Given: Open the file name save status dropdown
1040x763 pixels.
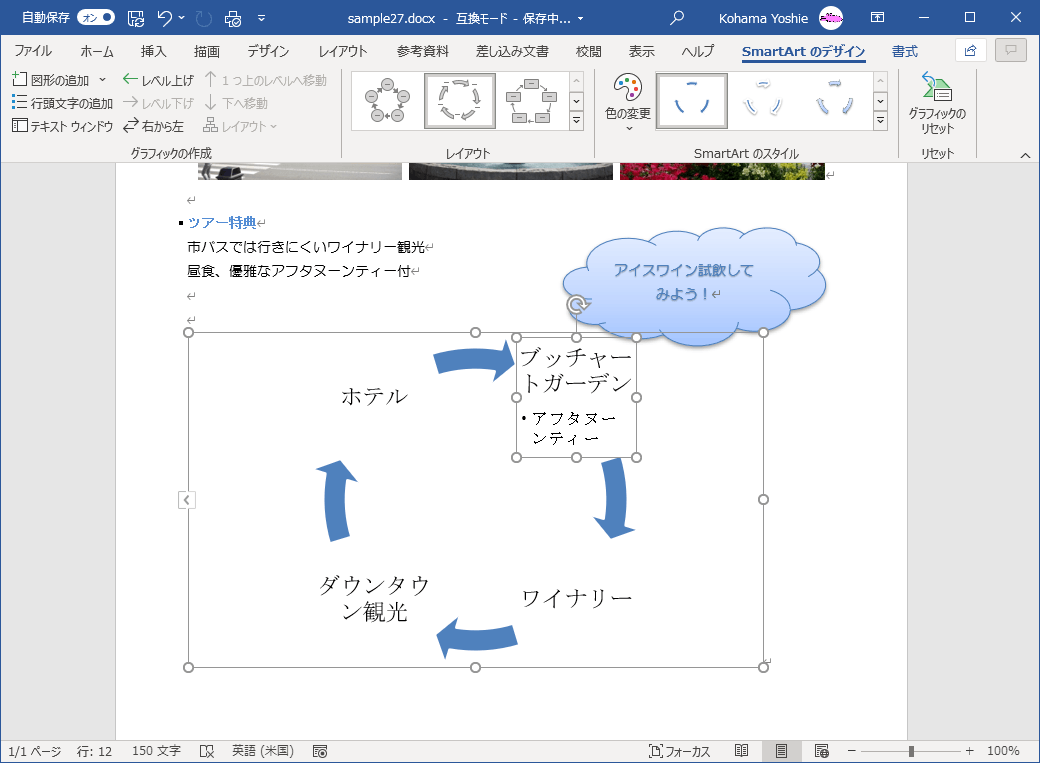Looking at the screenshot, I should pyautogui.click(x=580, y=19).
